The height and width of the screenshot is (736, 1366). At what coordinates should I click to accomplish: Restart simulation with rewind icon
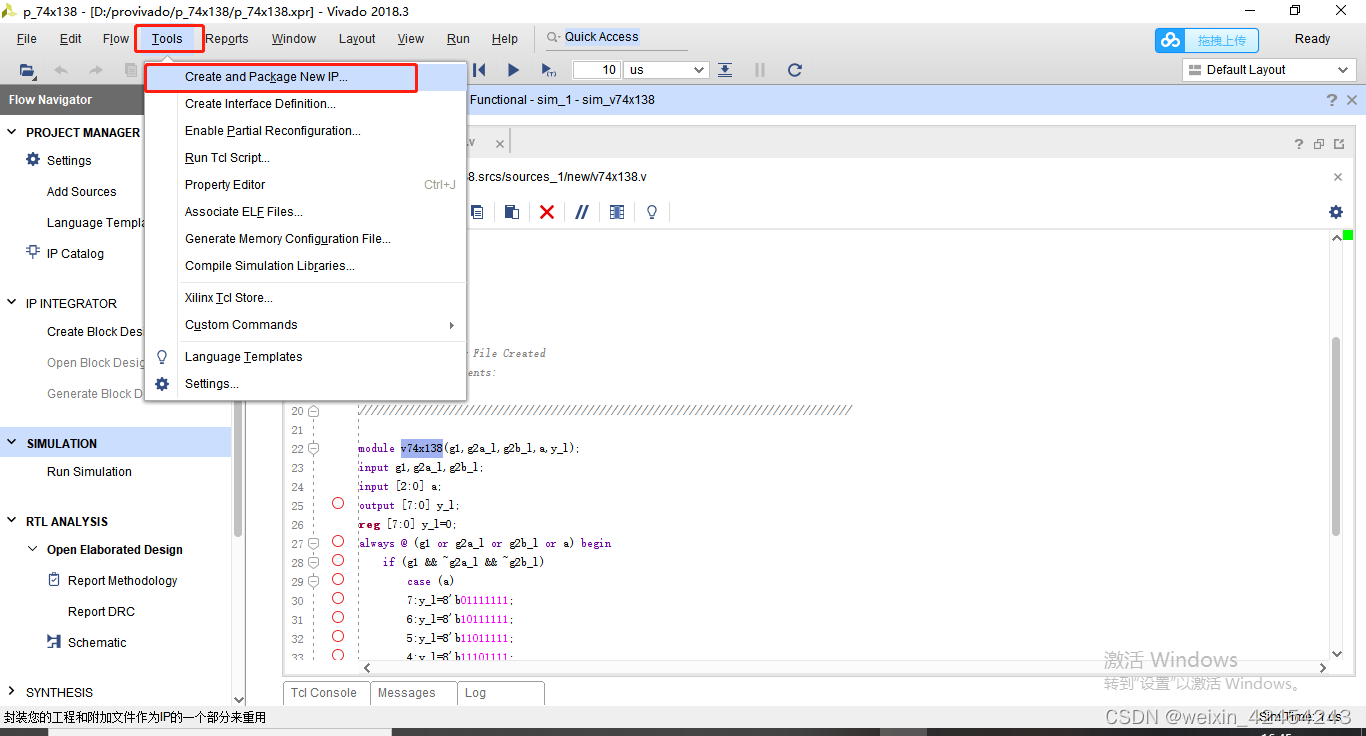click(x=479, y=70)
